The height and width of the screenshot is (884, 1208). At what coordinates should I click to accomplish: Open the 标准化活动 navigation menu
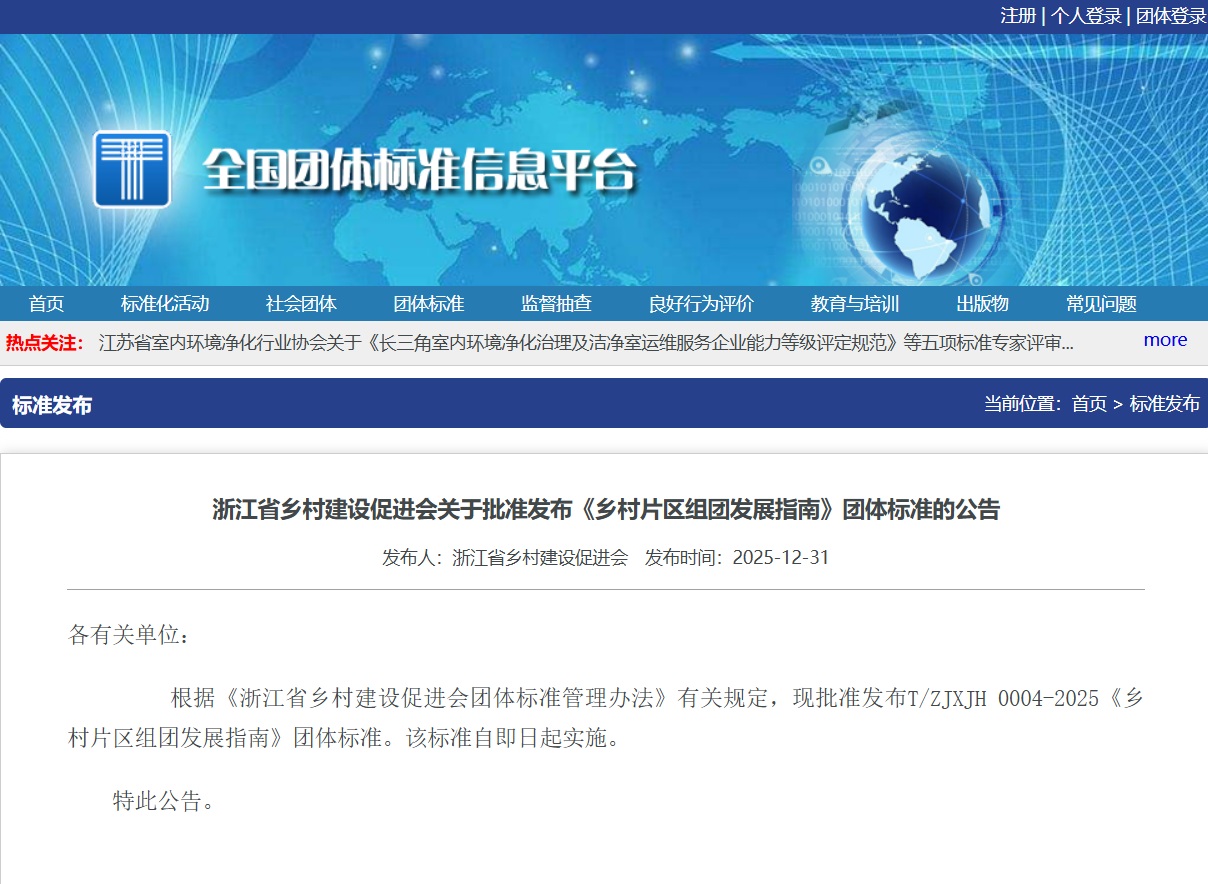(165, 304)
